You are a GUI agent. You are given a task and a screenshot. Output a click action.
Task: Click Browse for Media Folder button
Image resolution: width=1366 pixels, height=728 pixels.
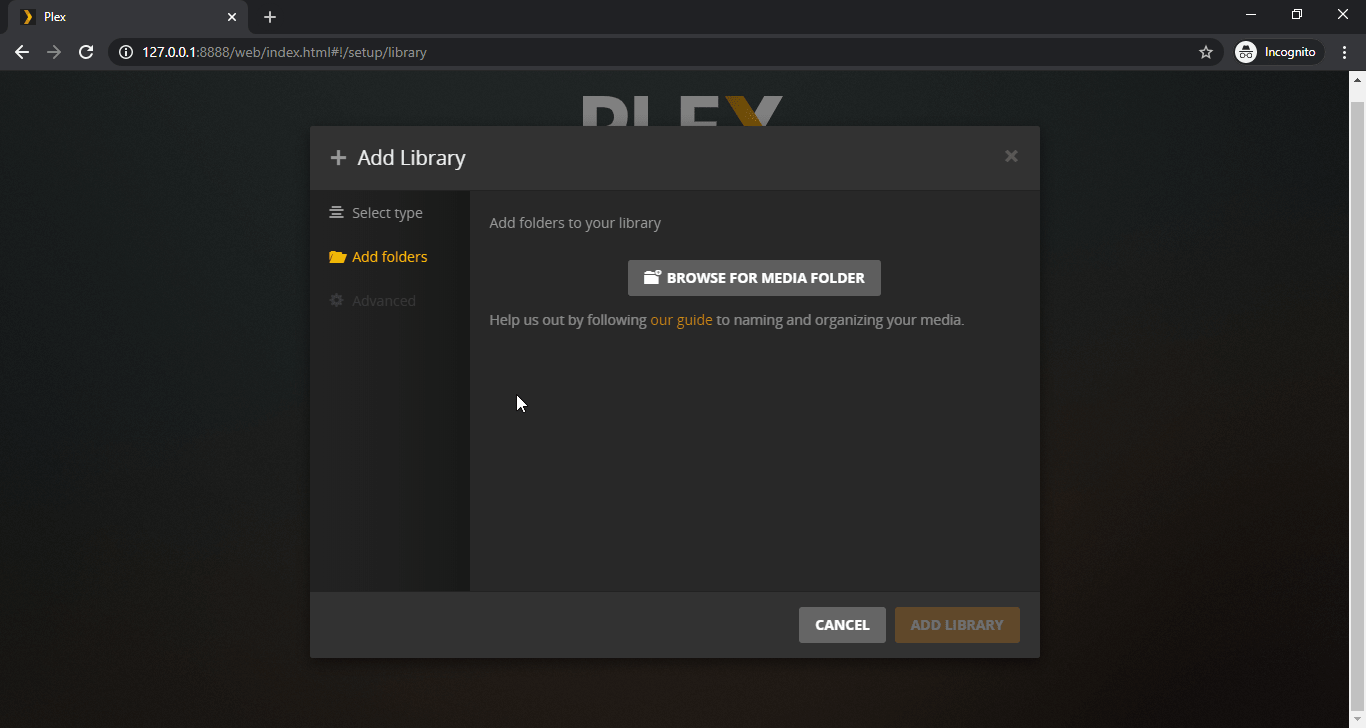(754, 278)
